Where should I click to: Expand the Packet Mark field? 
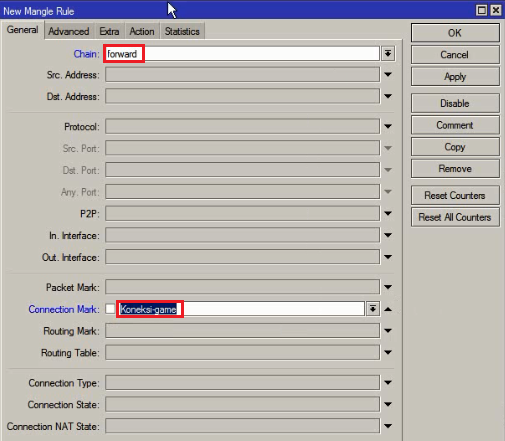pos(388,287)
